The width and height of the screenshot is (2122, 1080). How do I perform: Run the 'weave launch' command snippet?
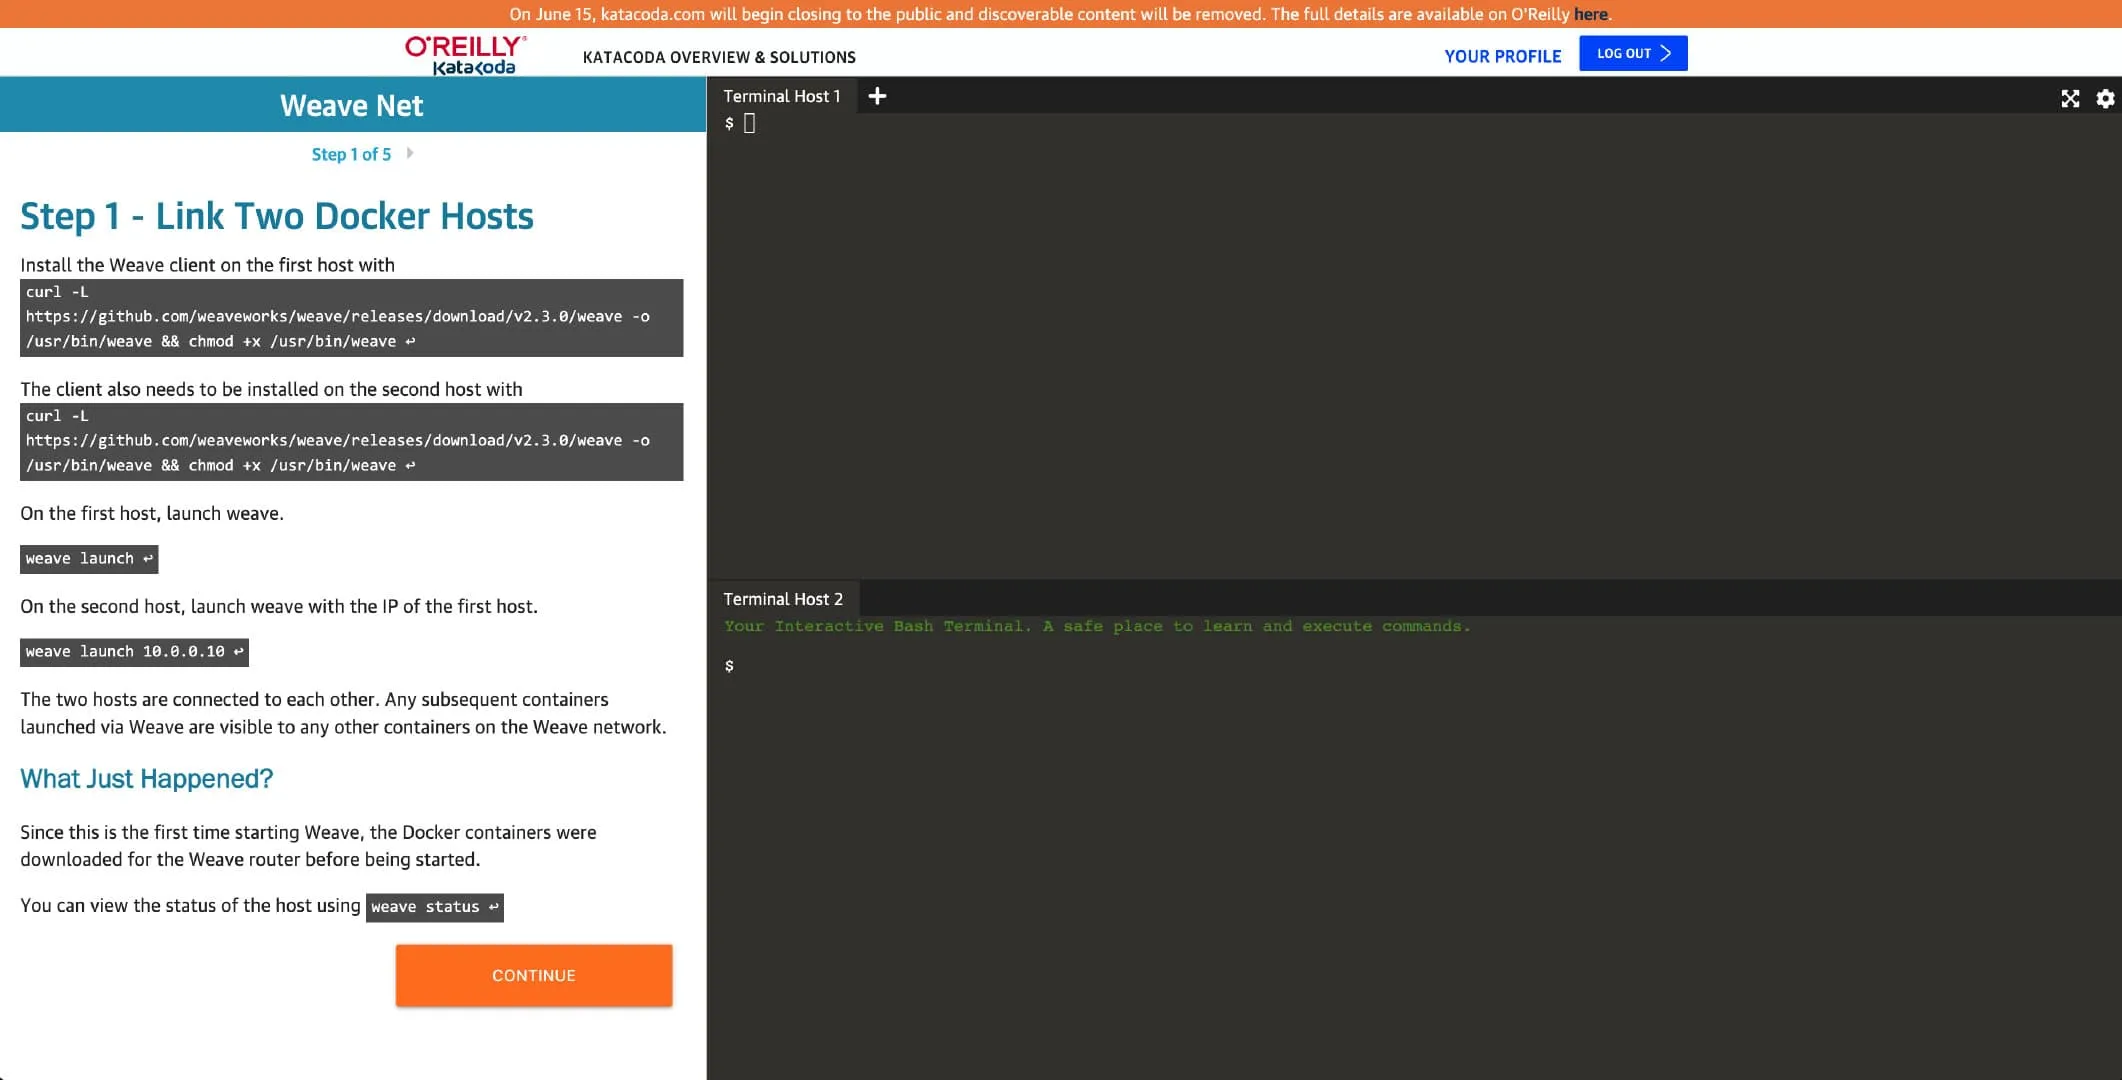point(89,559)
